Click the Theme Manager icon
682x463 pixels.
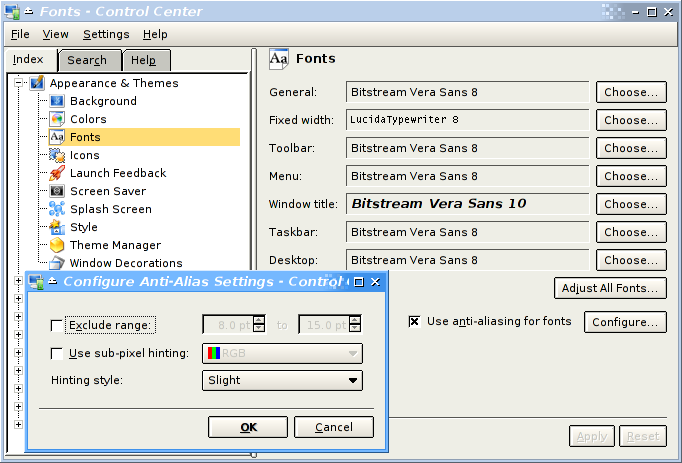(57, 245)
